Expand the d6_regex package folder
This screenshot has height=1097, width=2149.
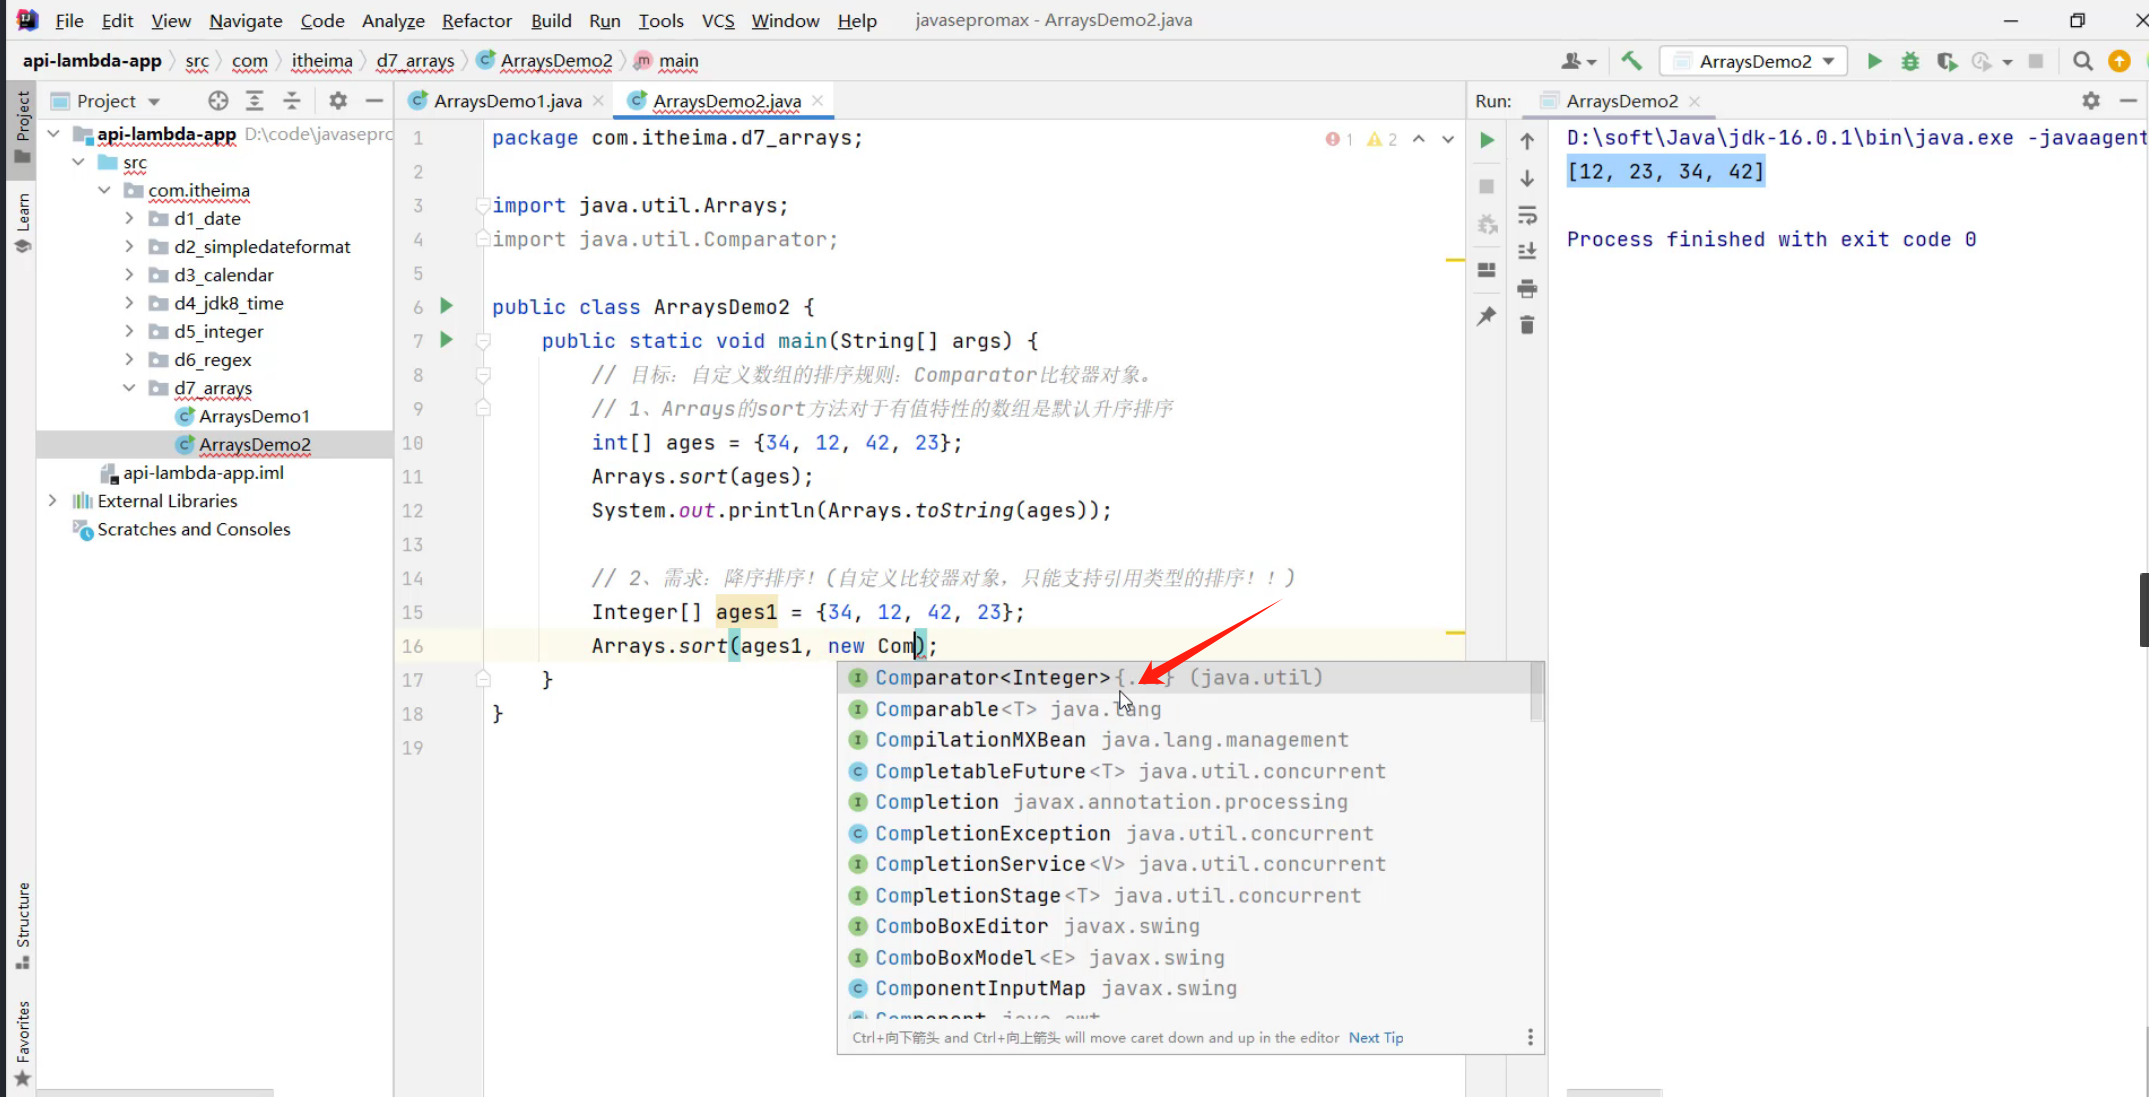click(129, 359)
